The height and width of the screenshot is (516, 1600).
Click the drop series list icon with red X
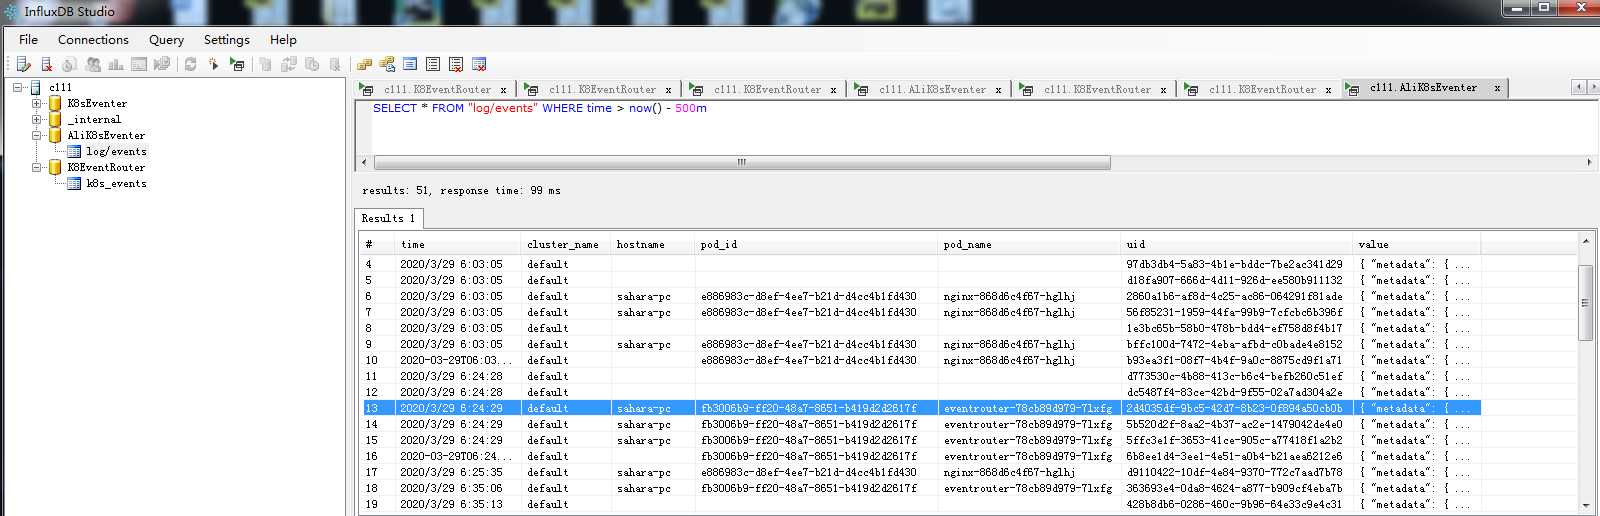click(x=456, y=64)
